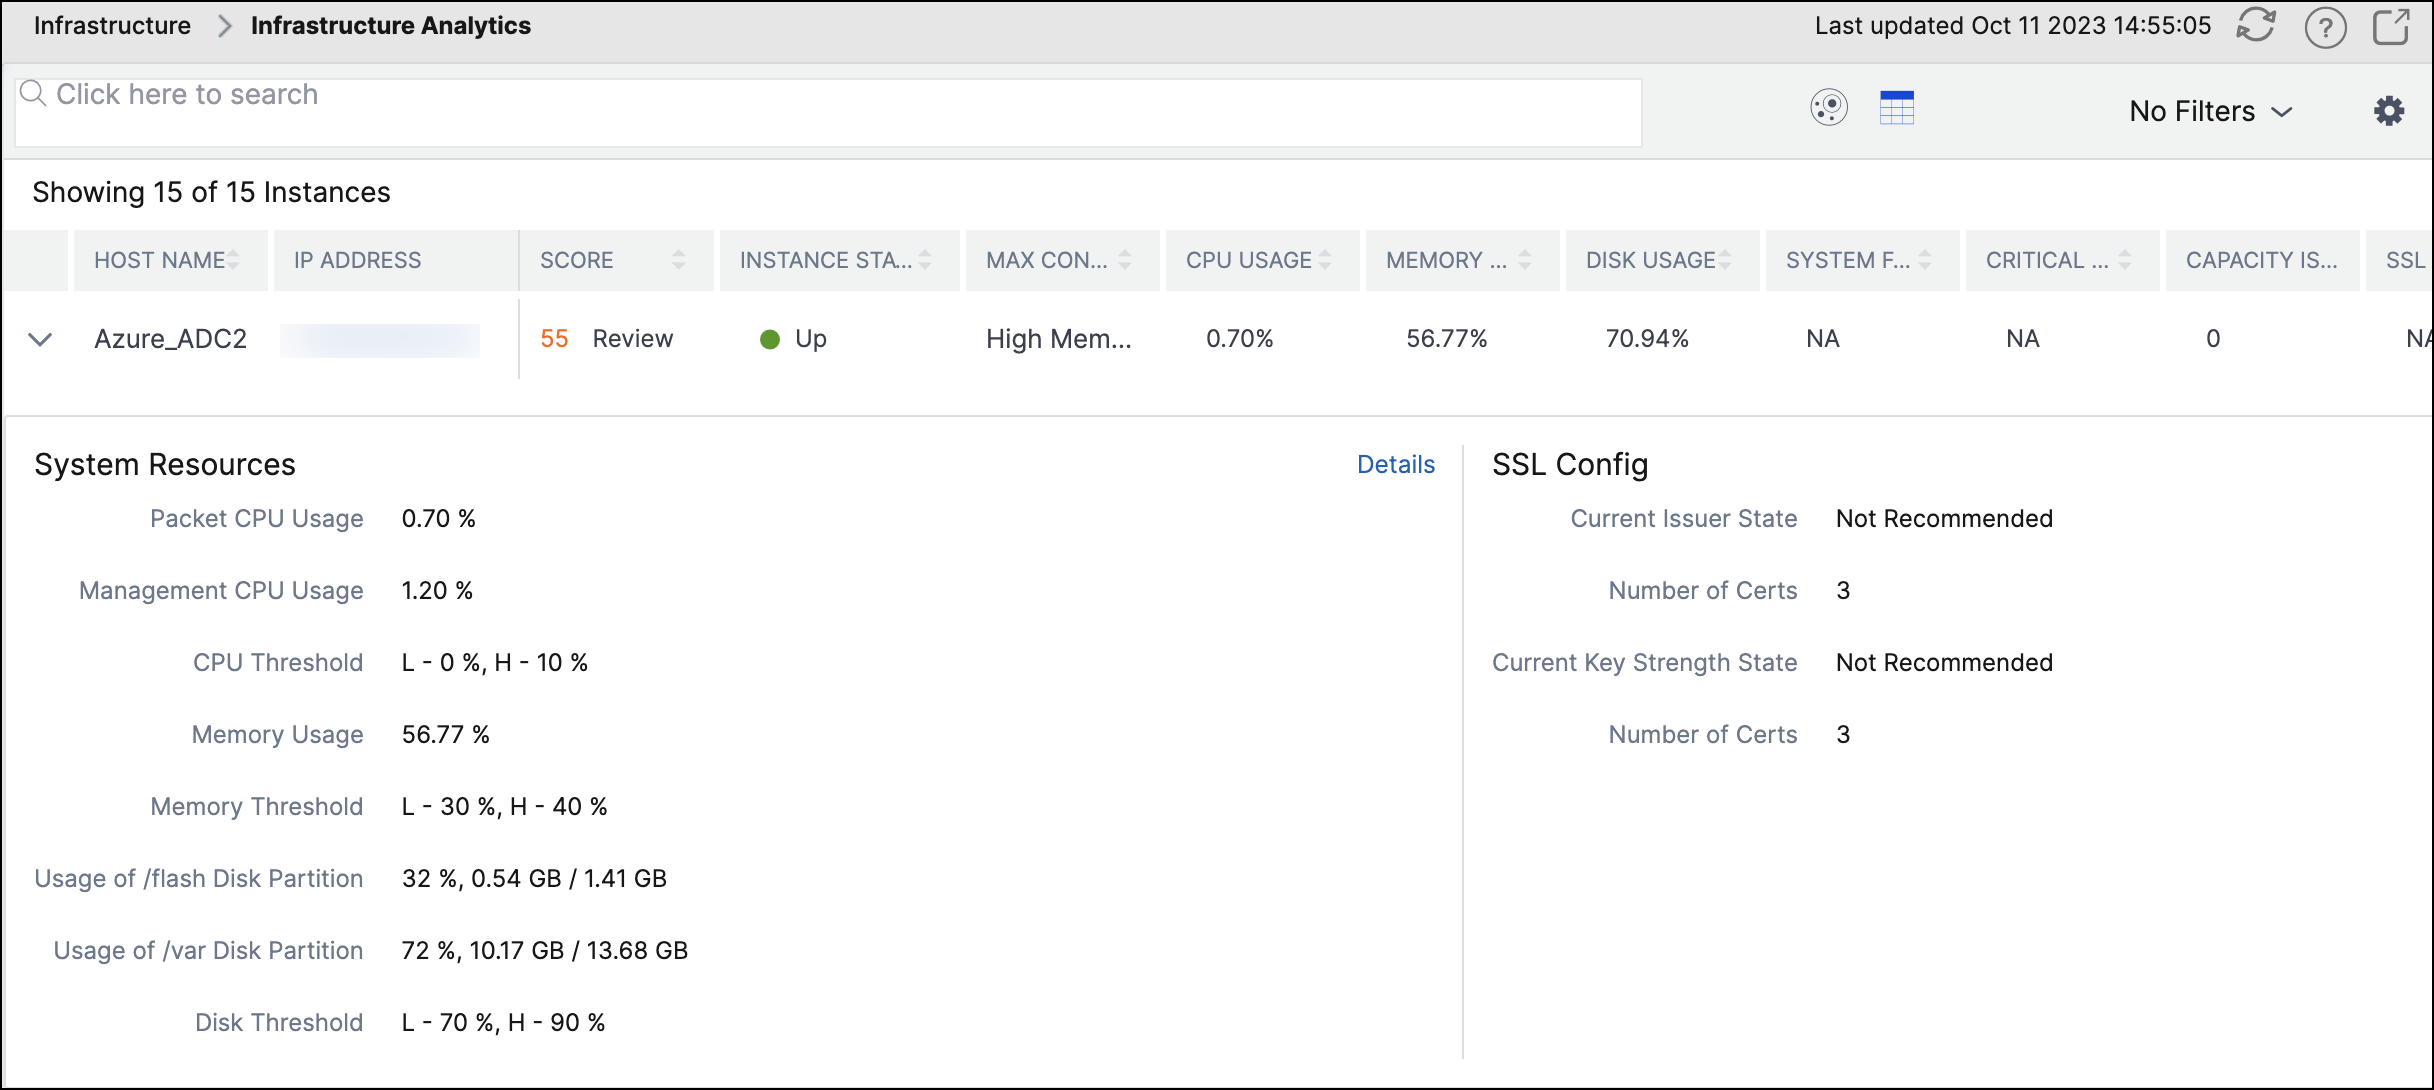Screen dimensions: 2434x1090
Task: Click in the search field
Action: 828,112
